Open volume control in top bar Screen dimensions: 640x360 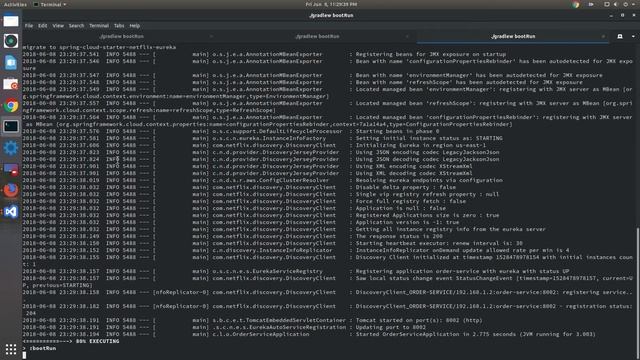[616, 4]
